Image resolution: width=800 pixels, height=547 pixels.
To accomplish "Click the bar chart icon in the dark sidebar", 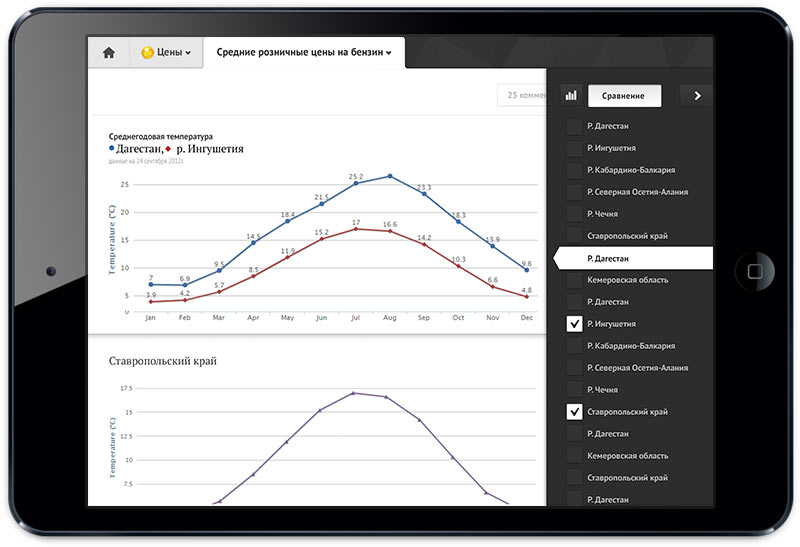I will pos(571,96).
